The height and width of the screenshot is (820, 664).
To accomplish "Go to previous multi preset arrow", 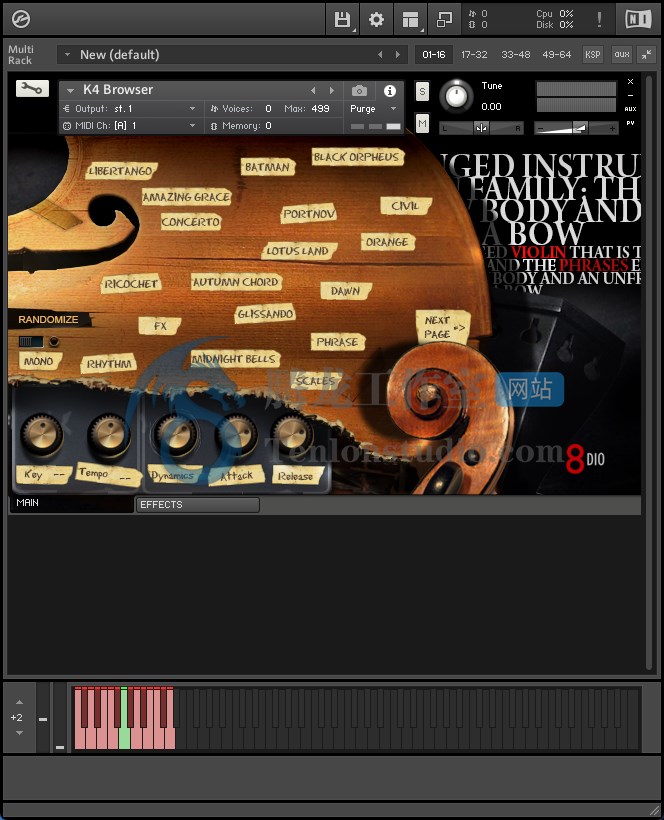I will coord(380,54).
